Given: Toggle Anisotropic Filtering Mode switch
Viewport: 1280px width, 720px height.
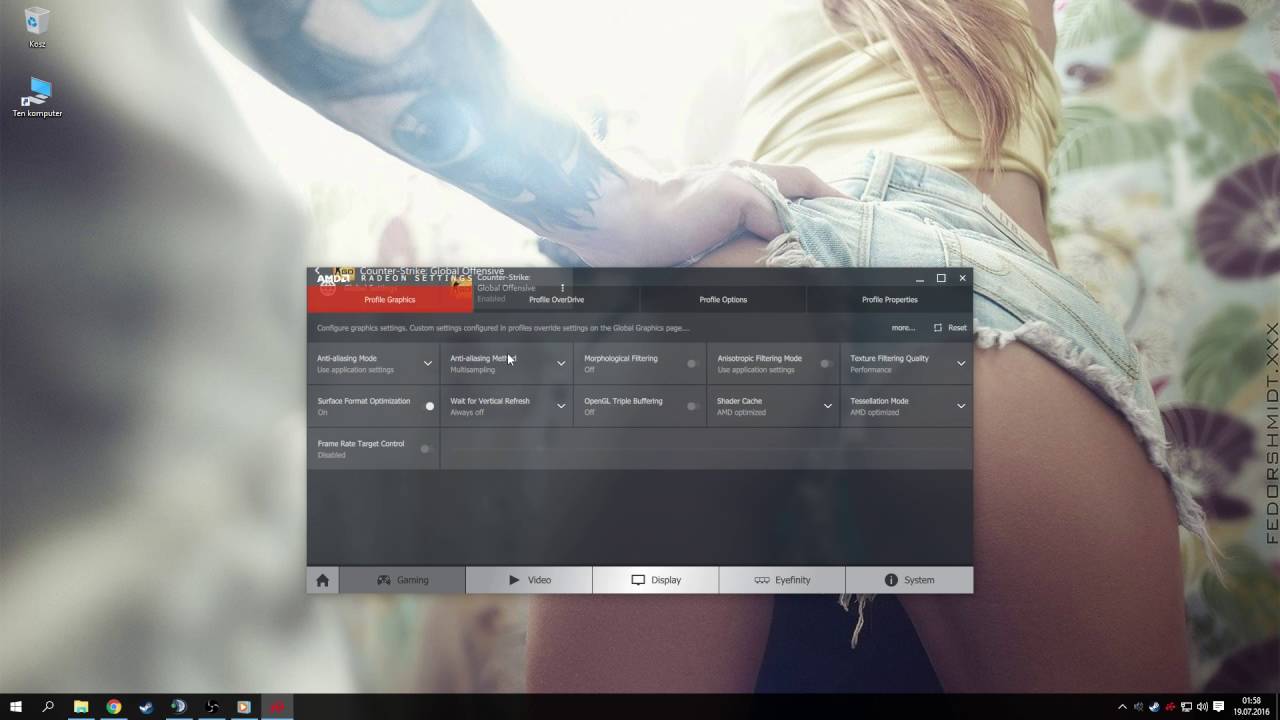Looking at the screenshot, I should [826, 364].
